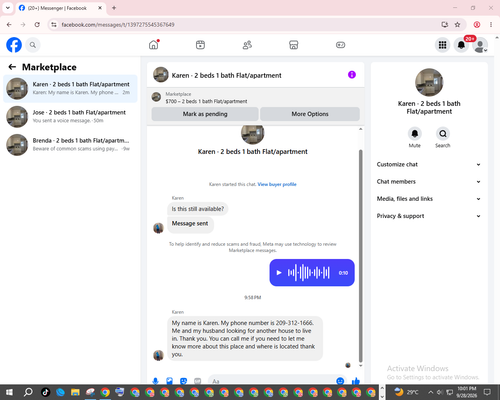Click the More Options button
Viewport: 500px width, 400px height.
[310, 114]
